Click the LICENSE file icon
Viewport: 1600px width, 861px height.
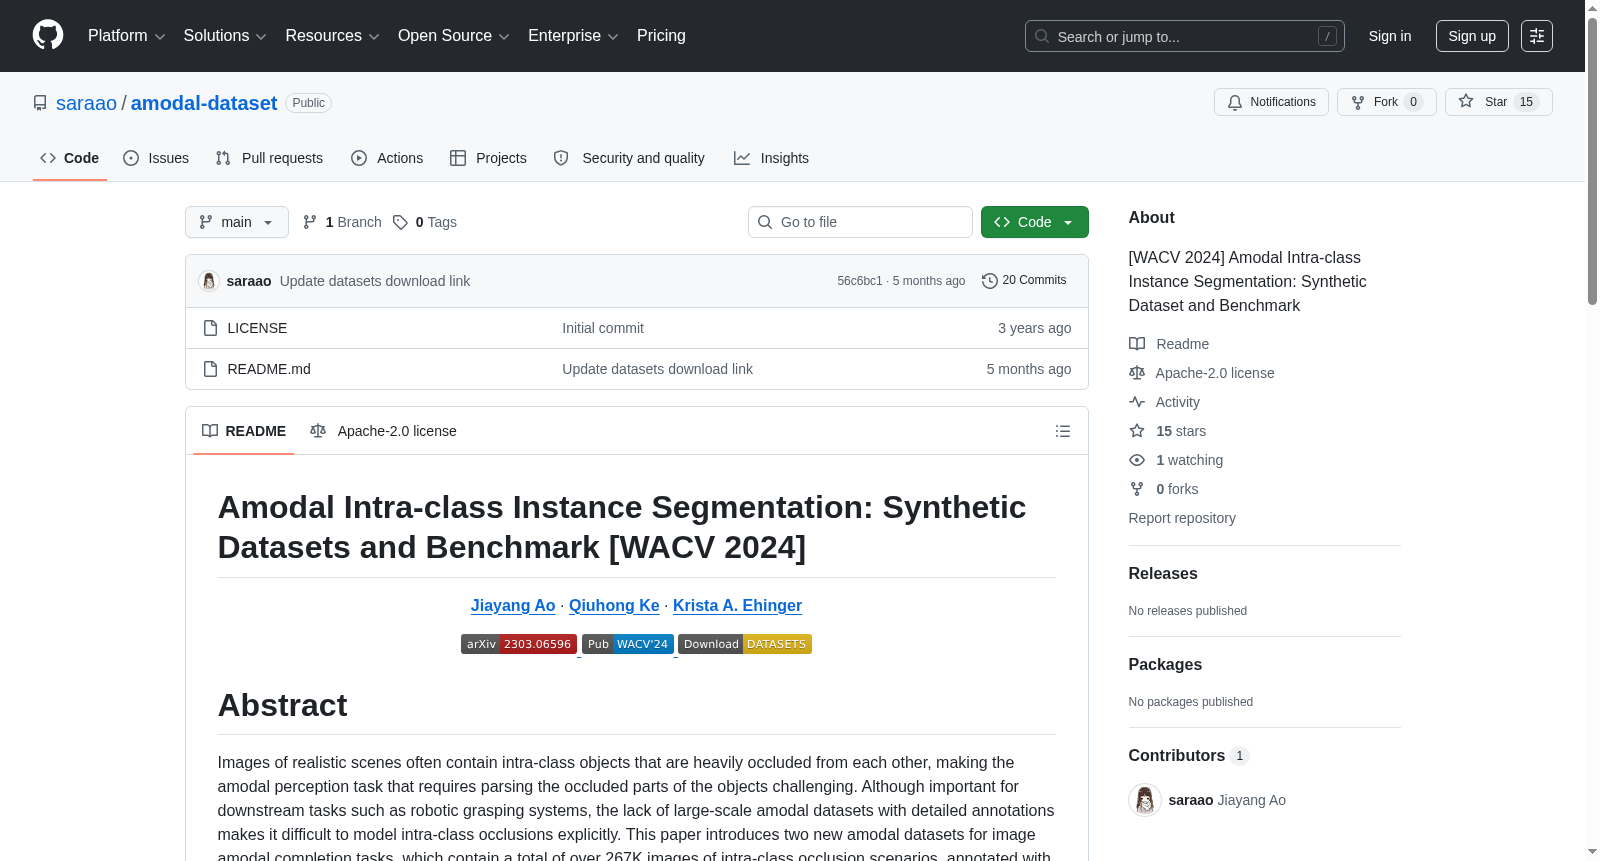[x=210, y=328]
